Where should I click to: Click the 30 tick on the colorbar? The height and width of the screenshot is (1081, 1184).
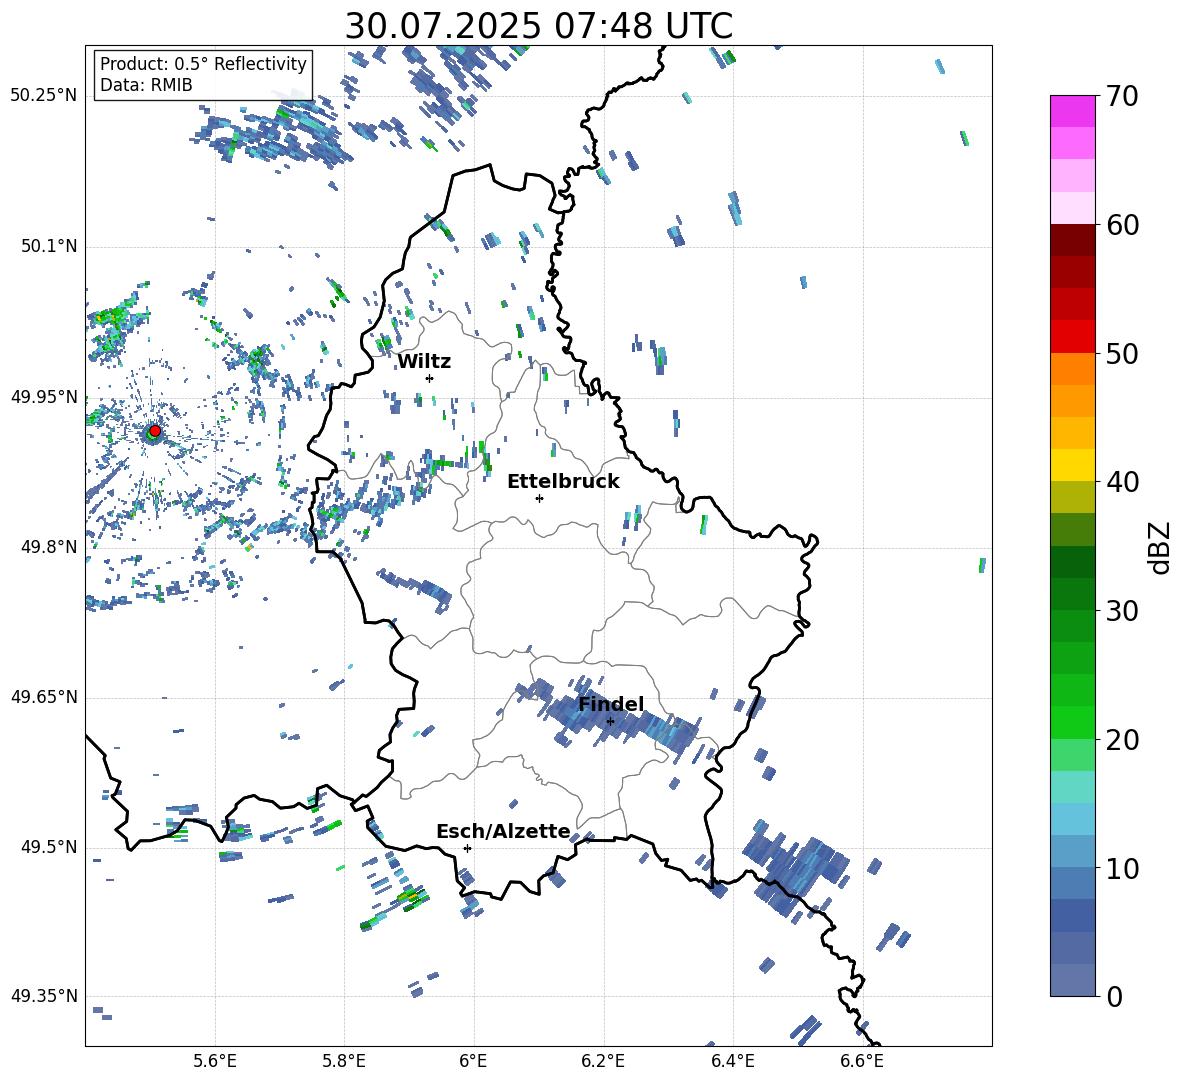tap(1121, 611)
